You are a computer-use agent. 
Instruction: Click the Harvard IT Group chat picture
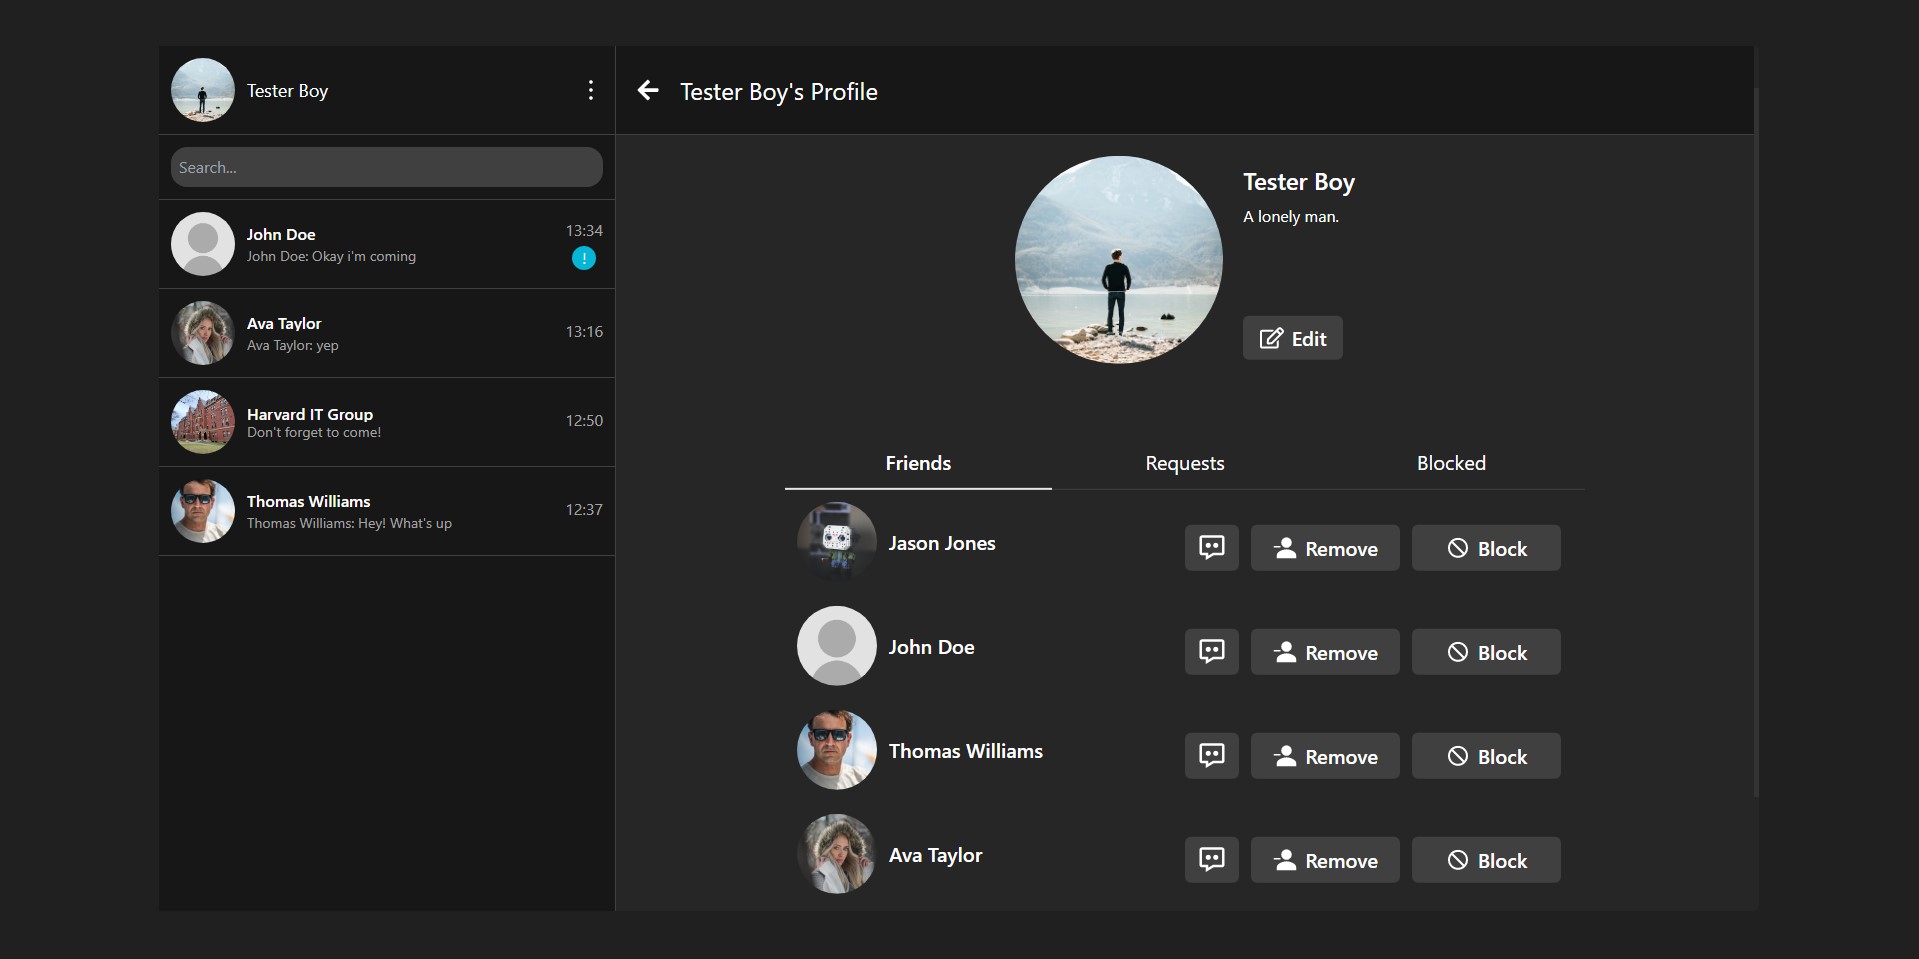coord(203,422)
